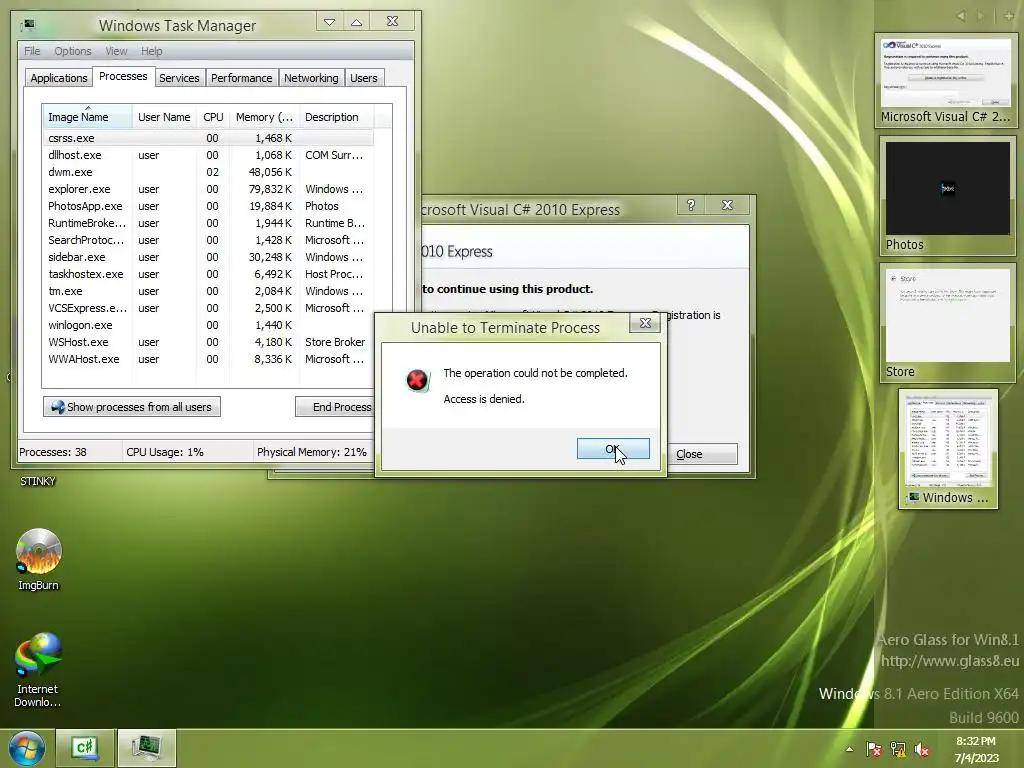Select sidebar.exe process row

coord(209,257)
